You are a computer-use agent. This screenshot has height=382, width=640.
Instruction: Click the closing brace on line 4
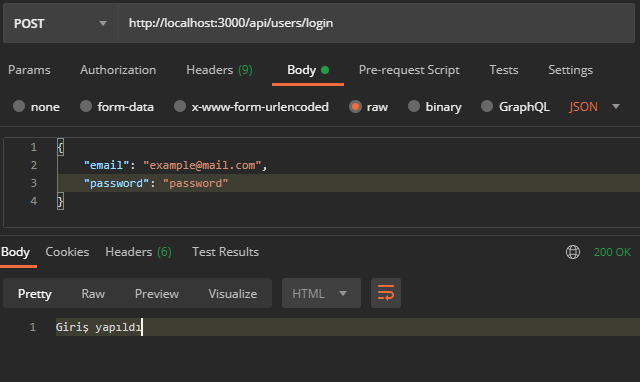[x=60, y=201]
